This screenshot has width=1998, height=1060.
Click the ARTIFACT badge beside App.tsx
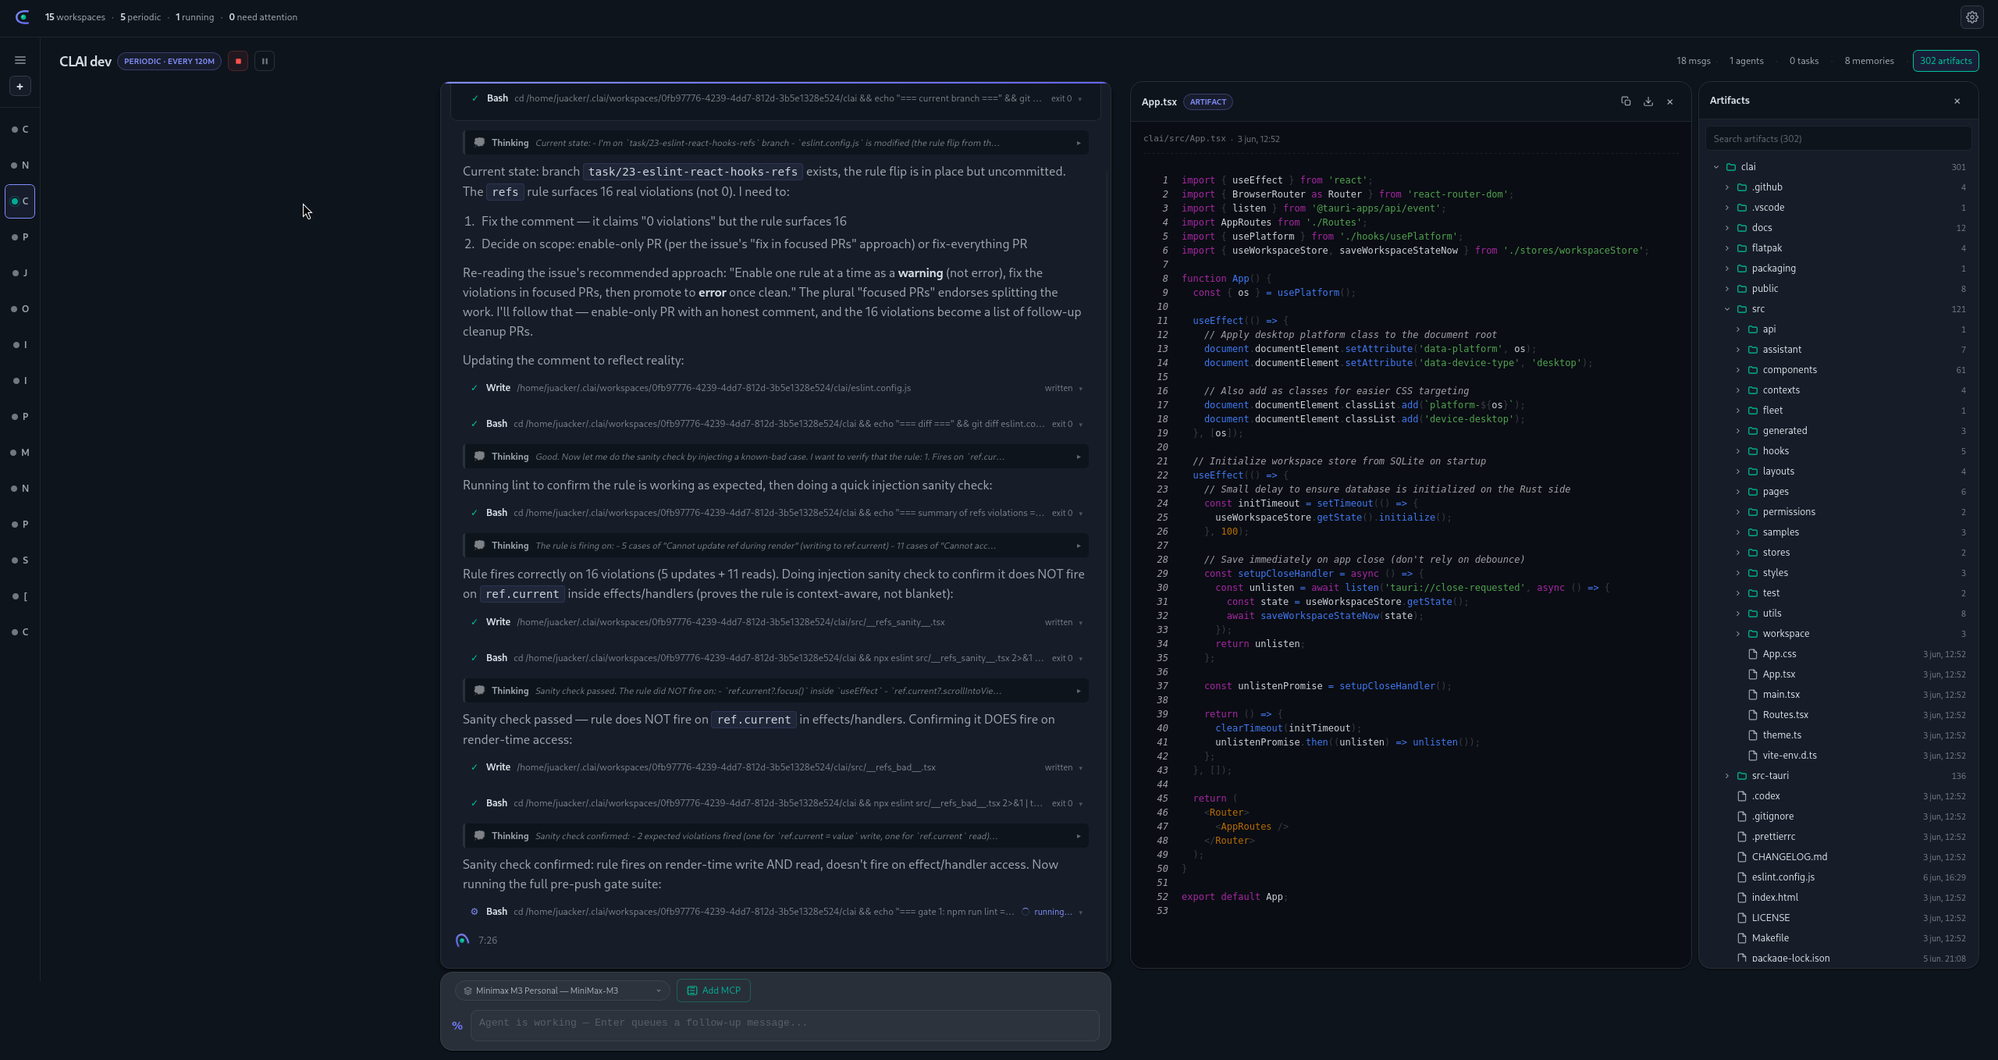1208,102
